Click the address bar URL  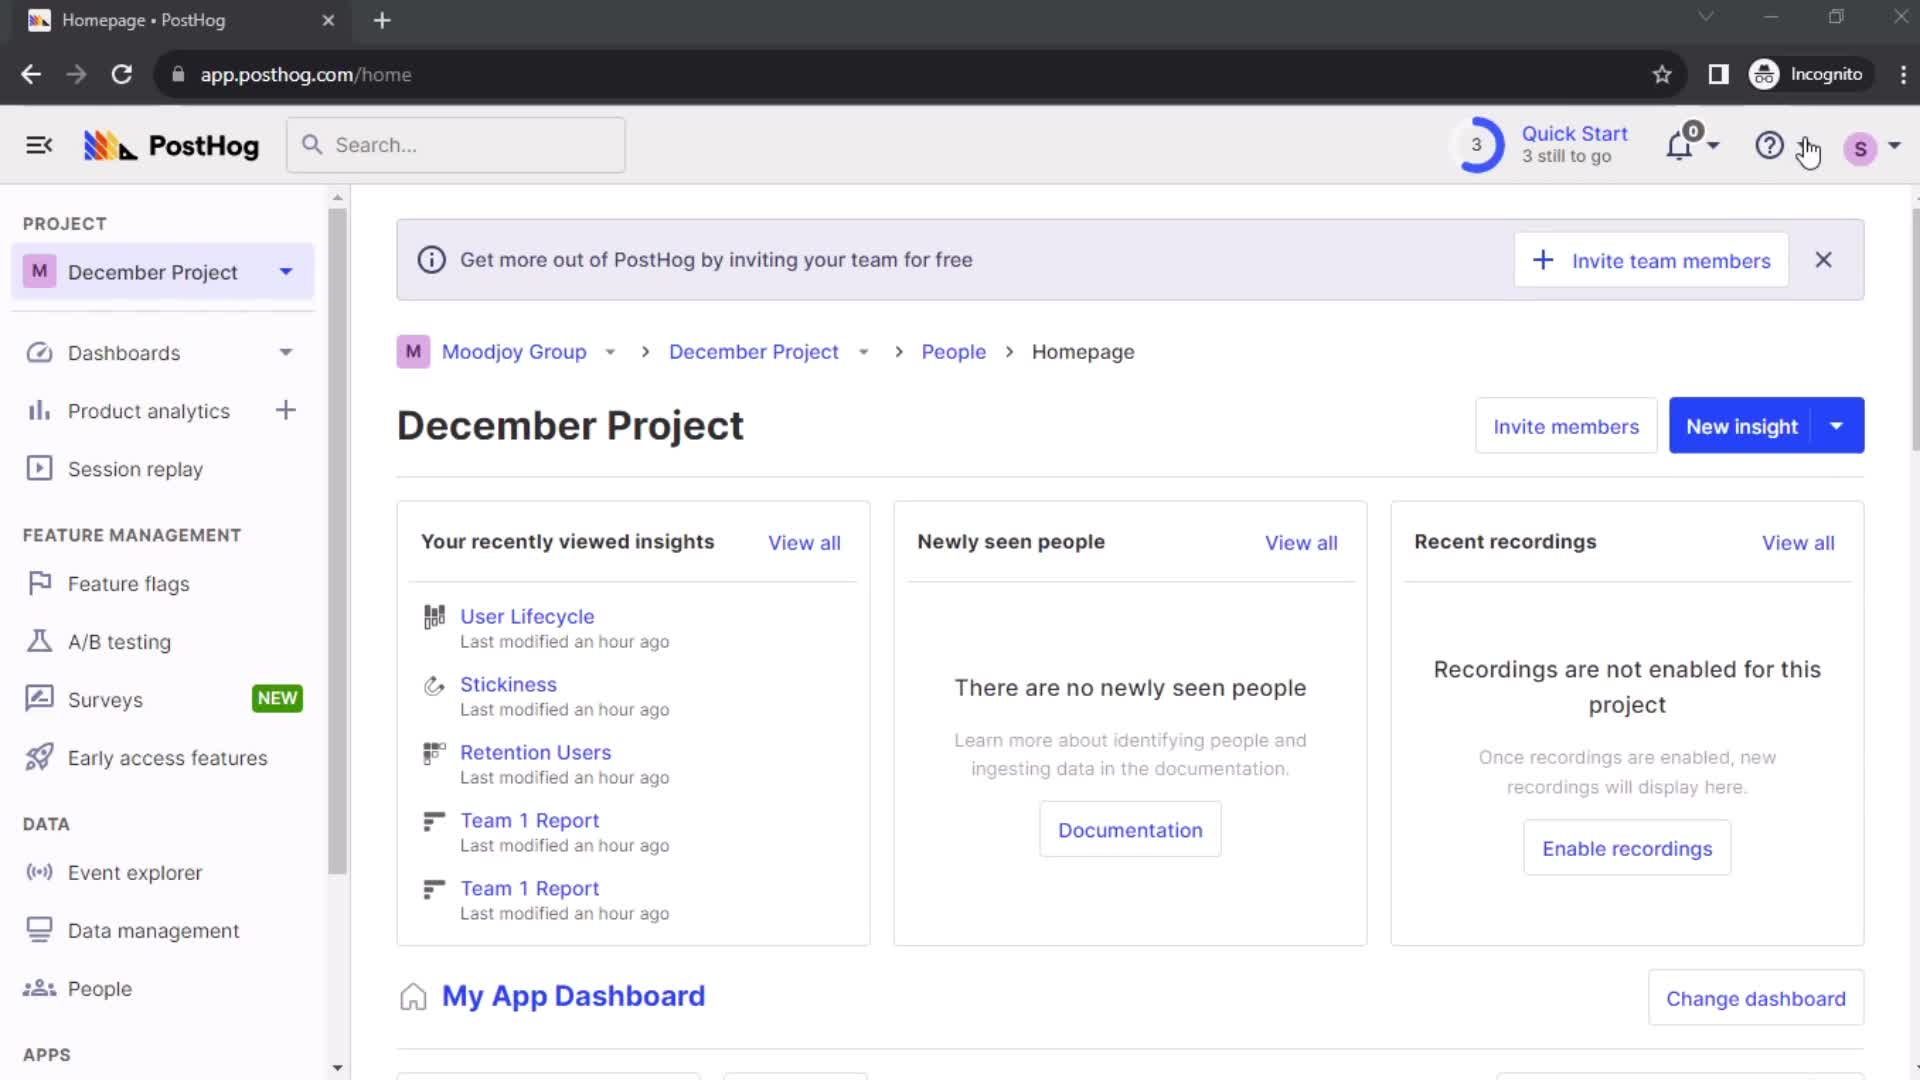(x=305, y=74)
